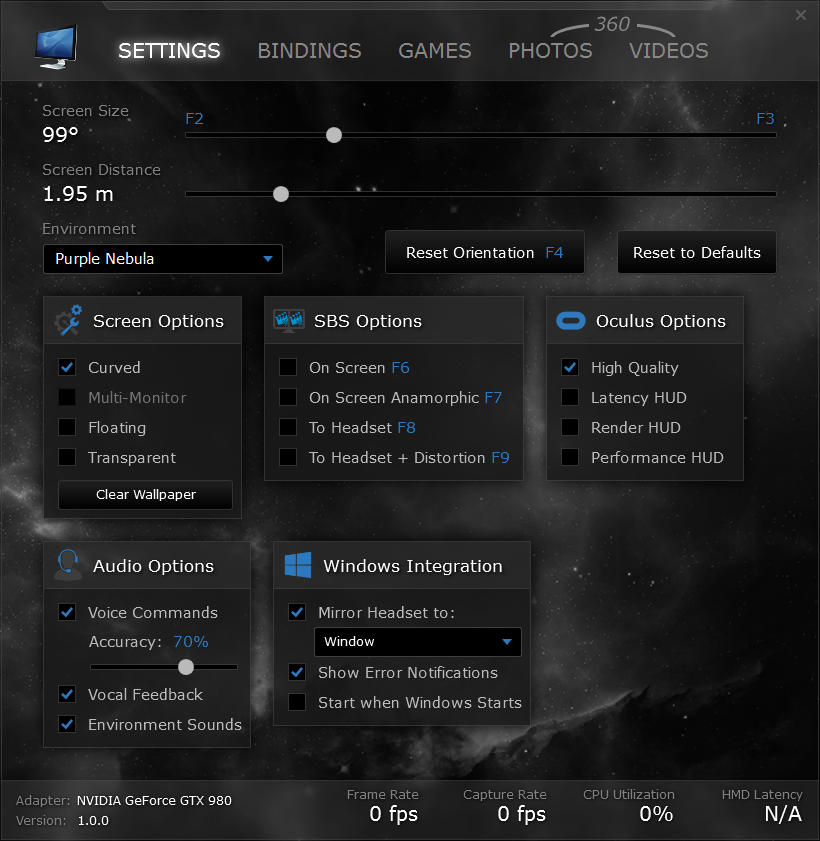Image resolution: width=820 pixels, height=841 pixels.
Task: Toggle Show Error Notifications checkbox
Action: pos(297,672)
